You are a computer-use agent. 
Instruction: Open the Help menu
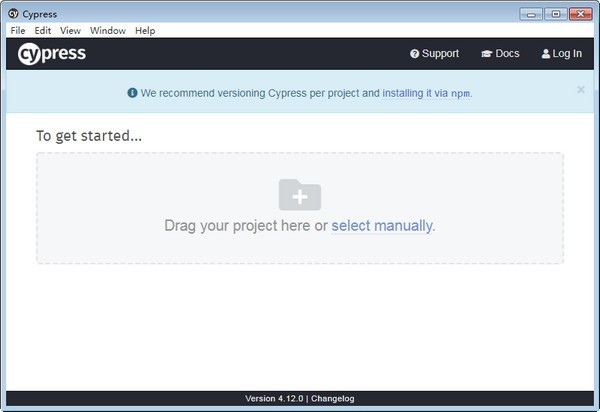(x=146, y=31)
